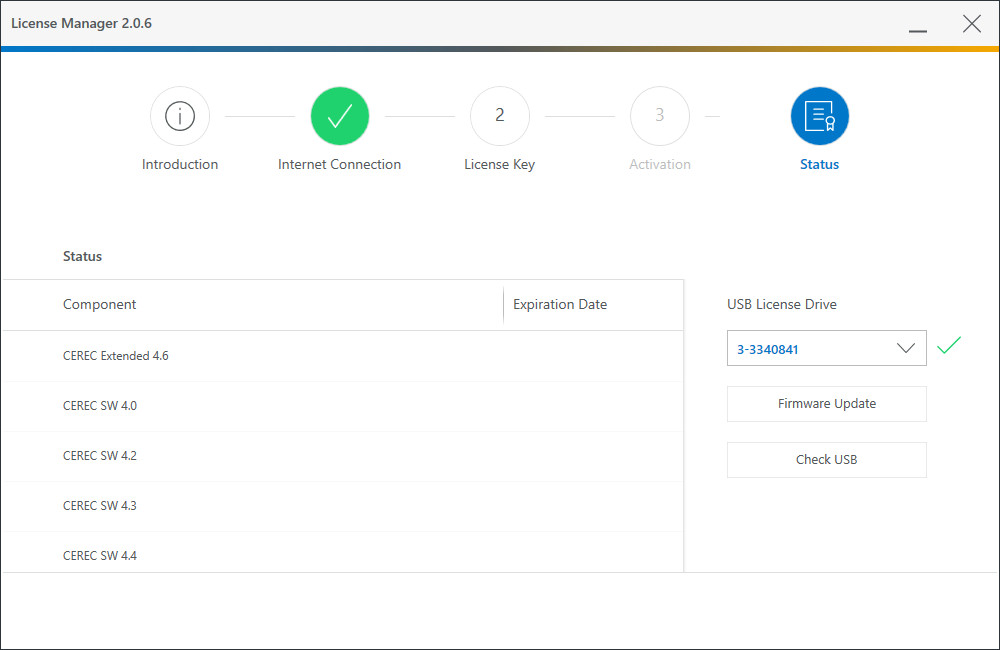
Task: Click the USB License Drive label
Action: pos(782,305)
